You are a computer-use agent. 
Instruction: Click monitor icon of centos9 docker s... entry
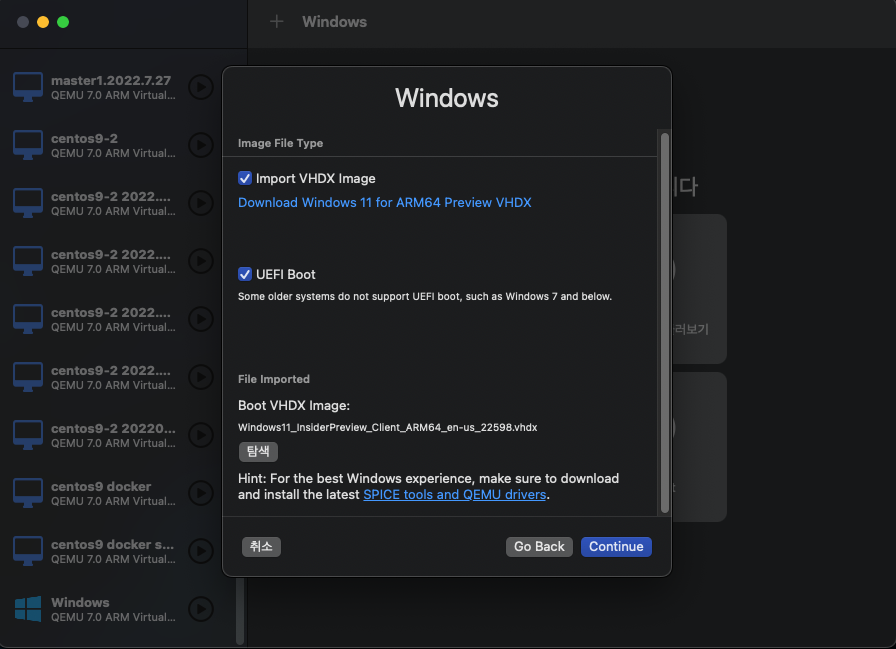point(27,551)
